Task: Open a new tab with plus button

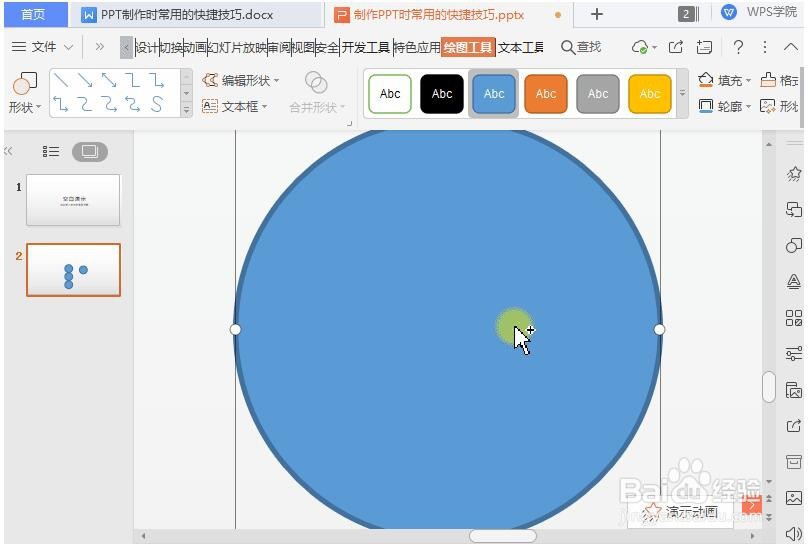Action: click(596, 14)
